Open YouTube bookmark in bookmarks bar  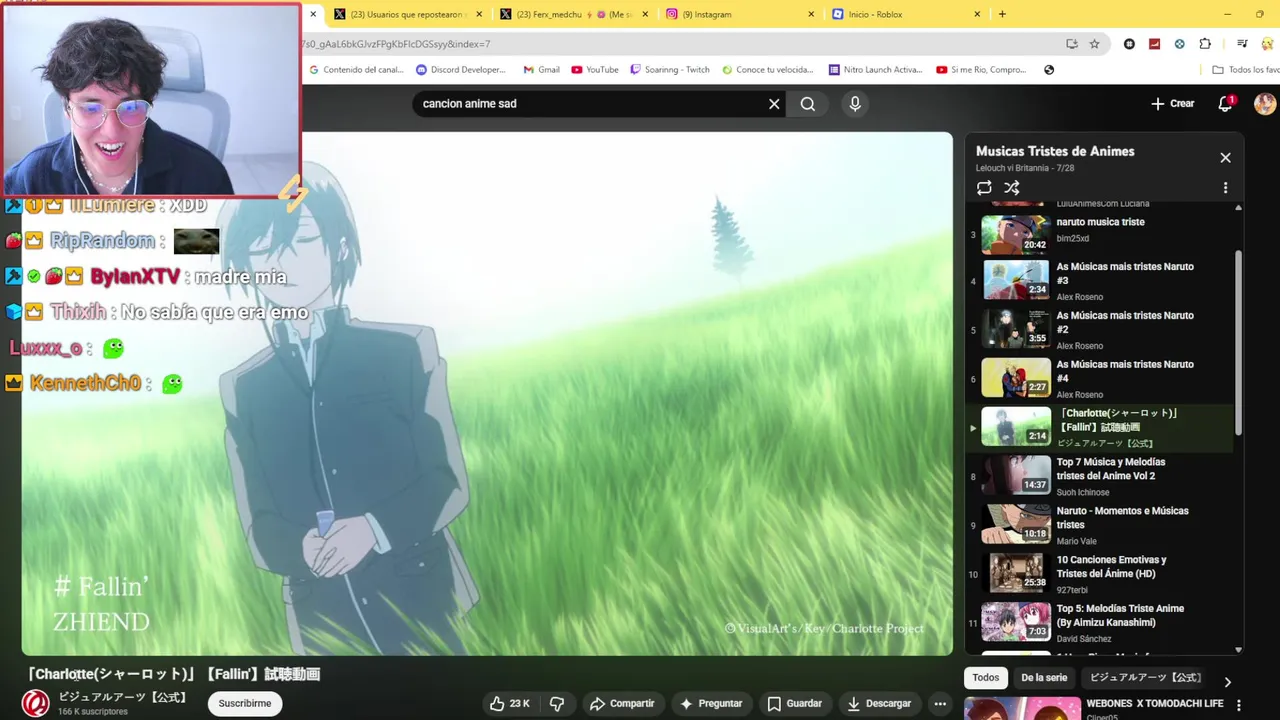click(x=595, y=70)
